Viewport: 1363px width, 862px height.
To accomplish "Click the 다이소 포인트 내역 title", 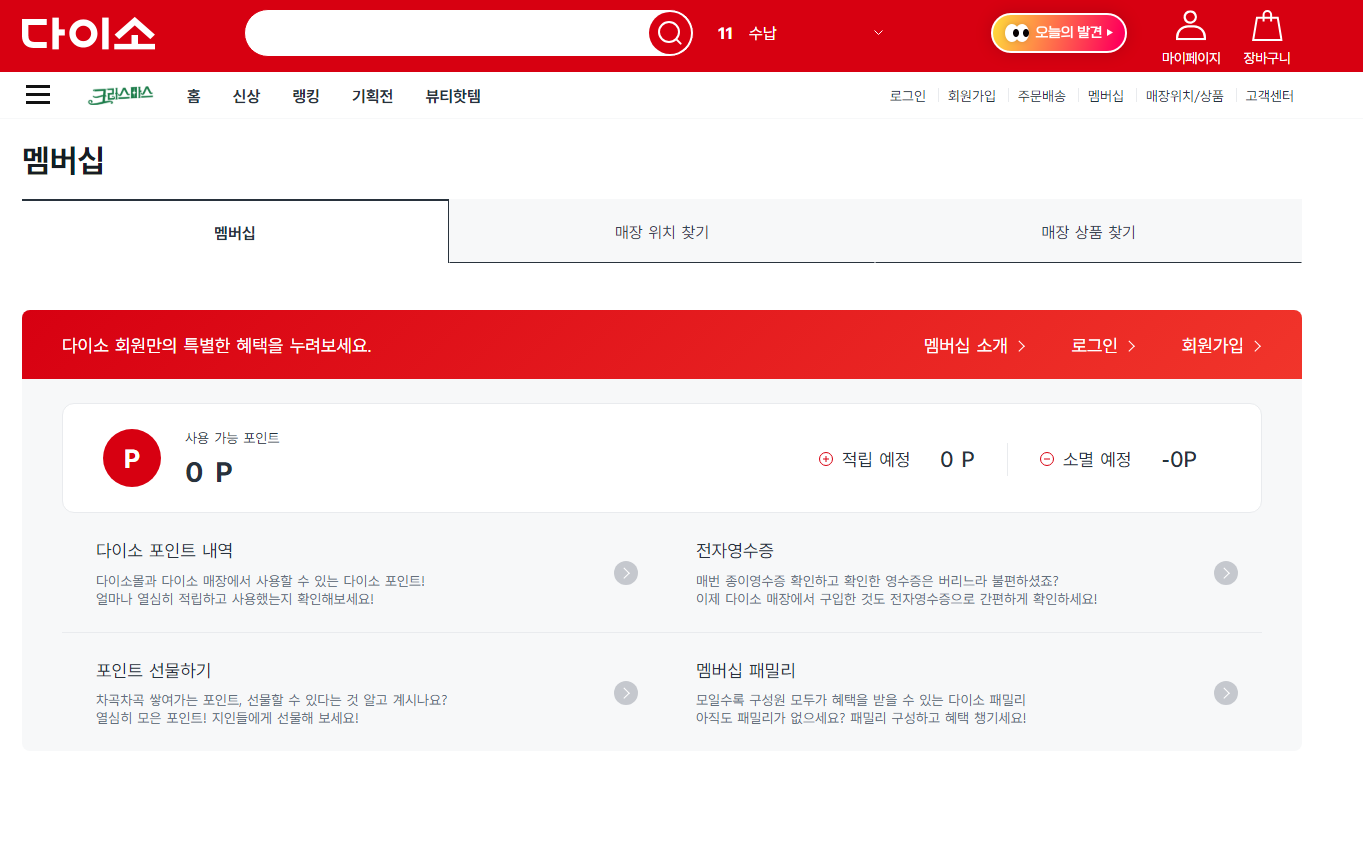I will coord(165,550).
